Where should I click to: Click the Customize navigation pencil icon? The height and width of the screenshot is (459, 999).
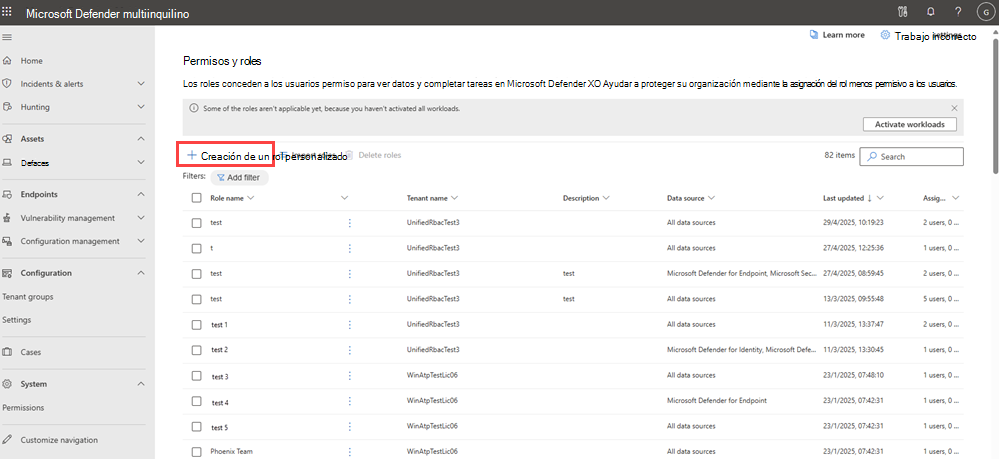(x=8, y=439)
